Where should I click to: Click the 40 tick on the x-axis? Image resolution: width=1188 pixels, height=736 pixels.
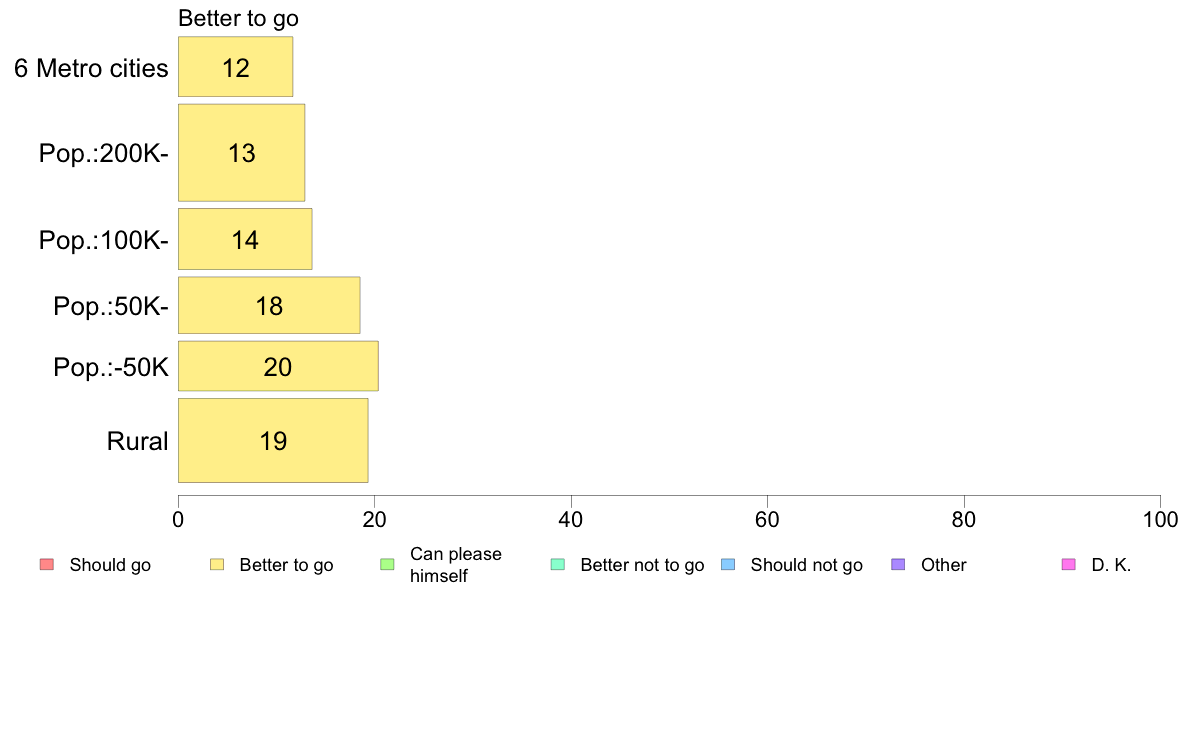(571, 519)
